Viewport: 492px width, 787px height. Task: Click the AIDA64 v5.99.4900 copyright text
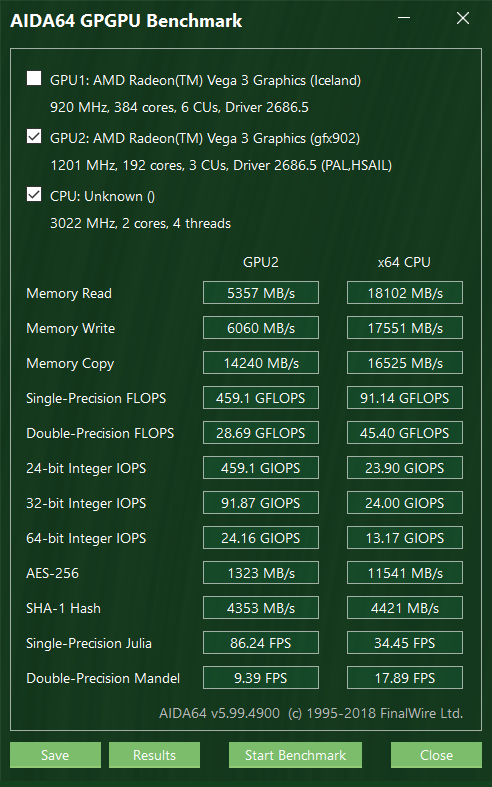click(311, 713)
